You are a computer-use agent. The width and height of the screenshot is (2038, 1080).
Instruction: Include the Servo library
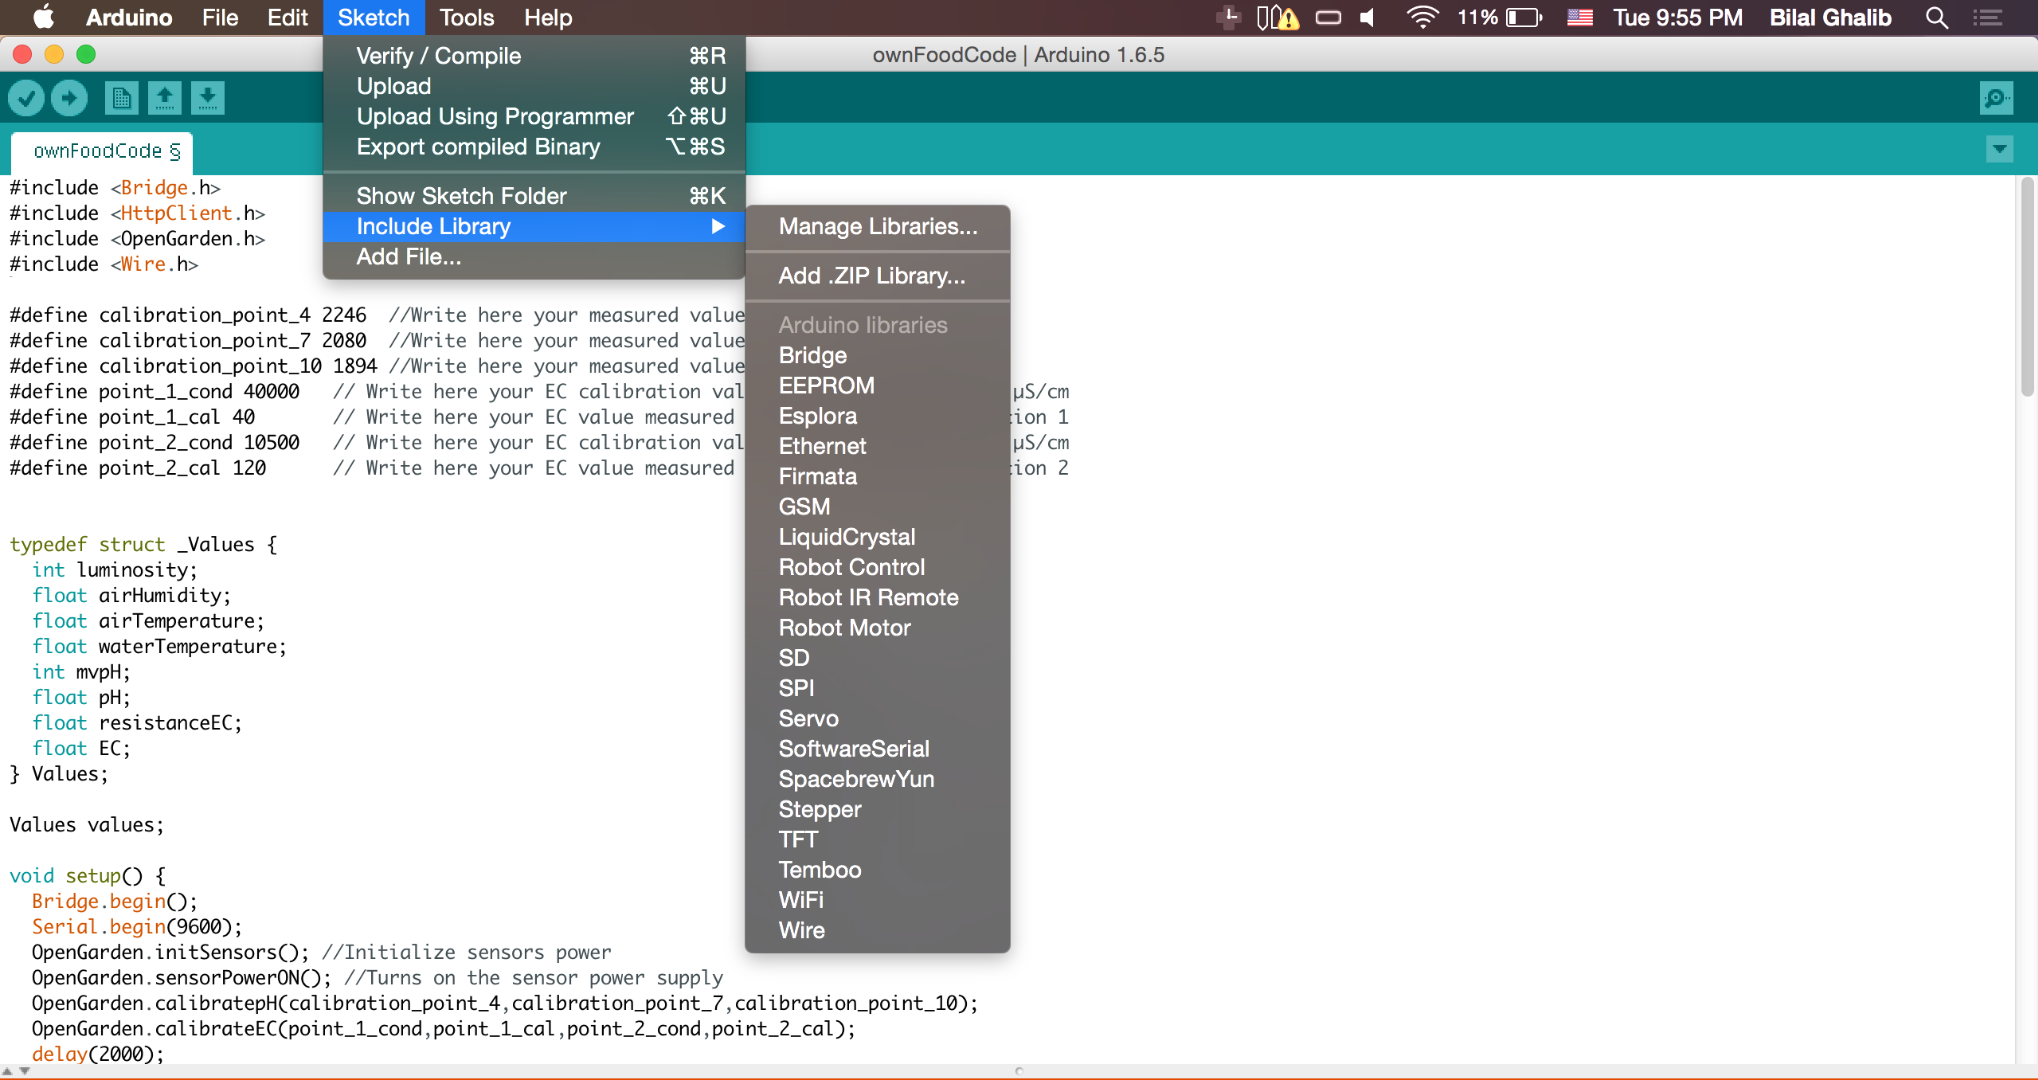coord(878,719)
